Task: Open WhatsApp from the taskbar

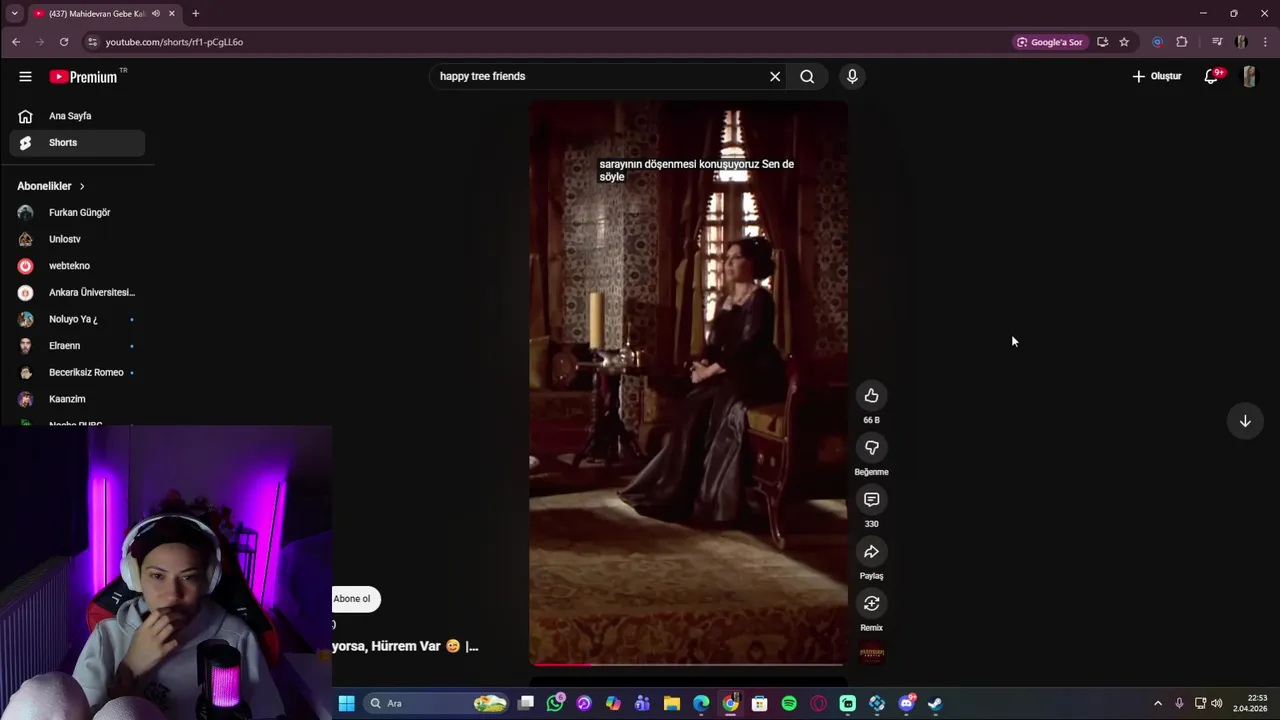Action: (555, 703)
